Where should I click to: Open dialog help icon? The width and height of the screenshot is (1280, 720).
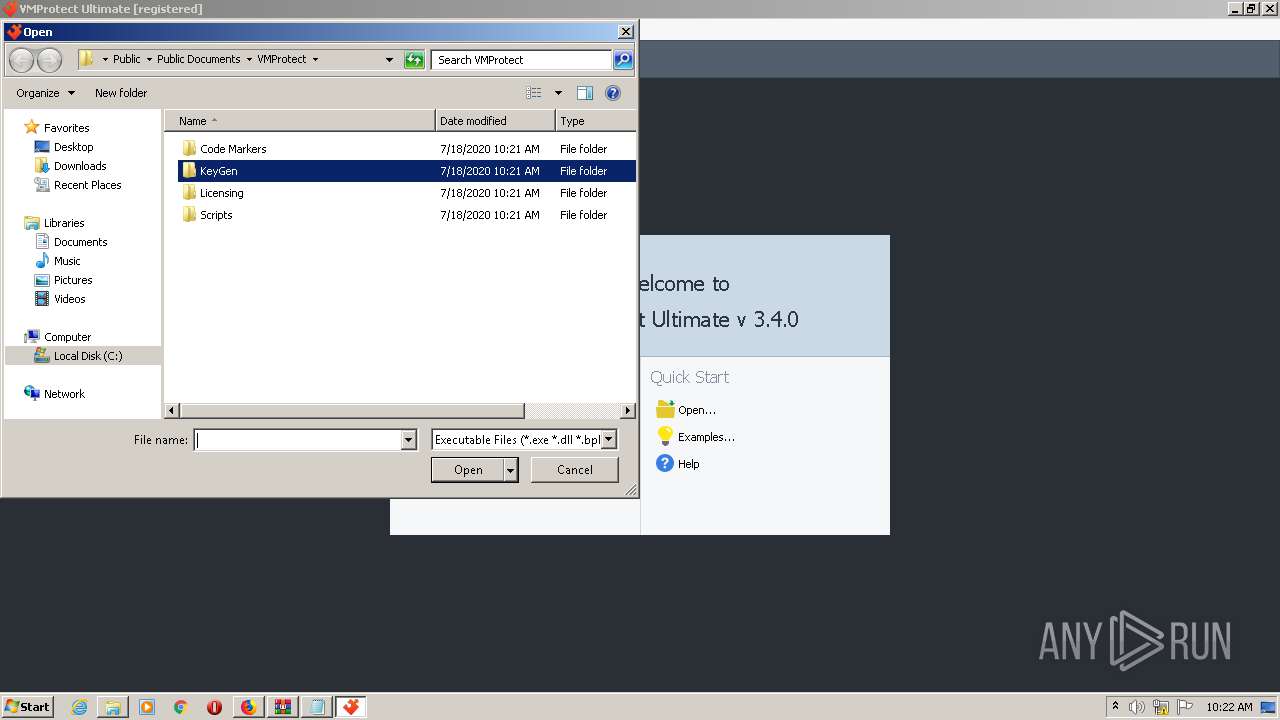pos(613,93)
